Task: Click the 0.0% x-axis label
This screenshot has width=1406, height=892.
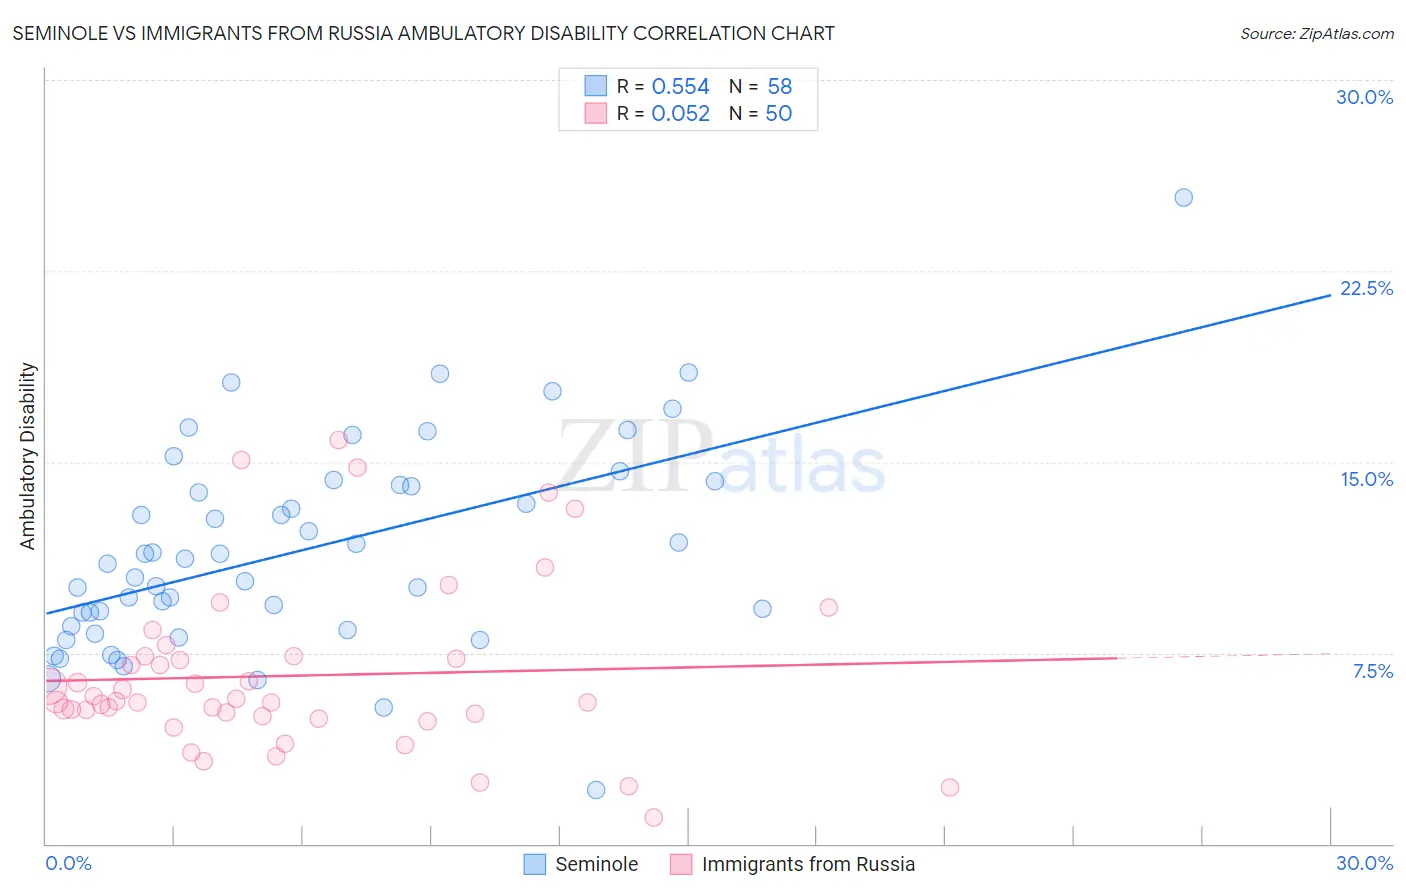Action: click(x=68, y=863)
